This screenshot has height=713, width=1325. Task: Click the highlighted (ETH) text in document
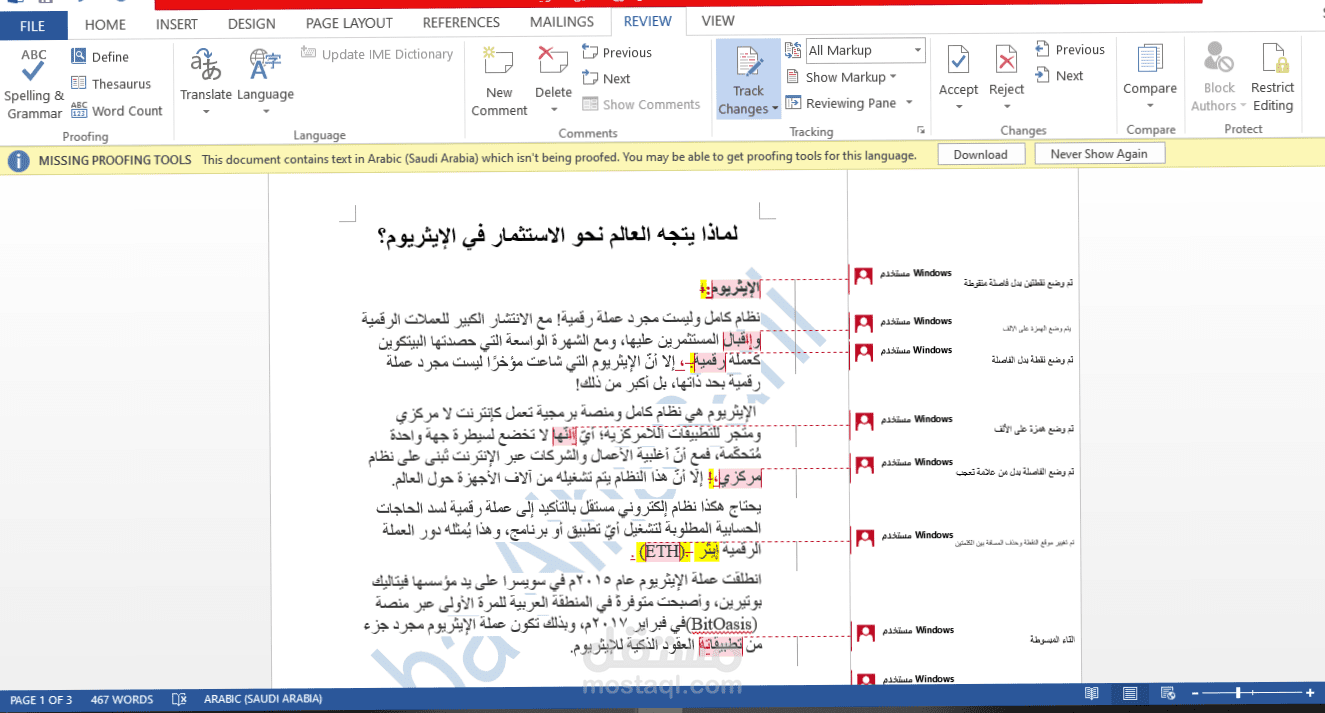coord(663,551)
